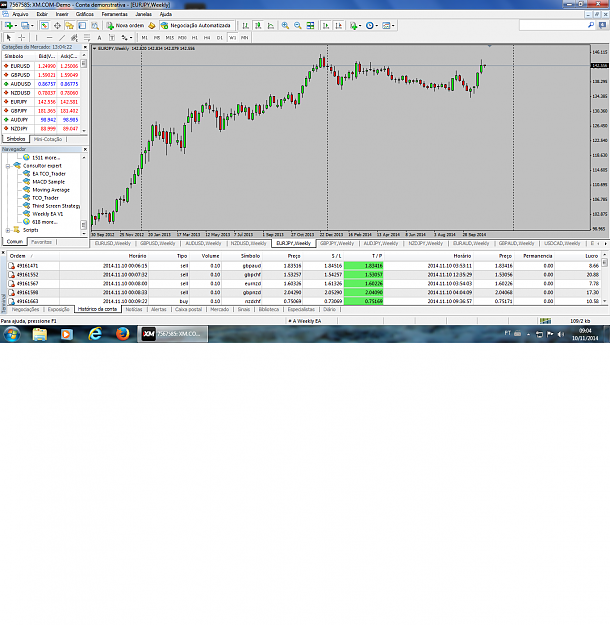Close the Navegador panel
This screenshot has height=625, width=610.
point(85,149)
